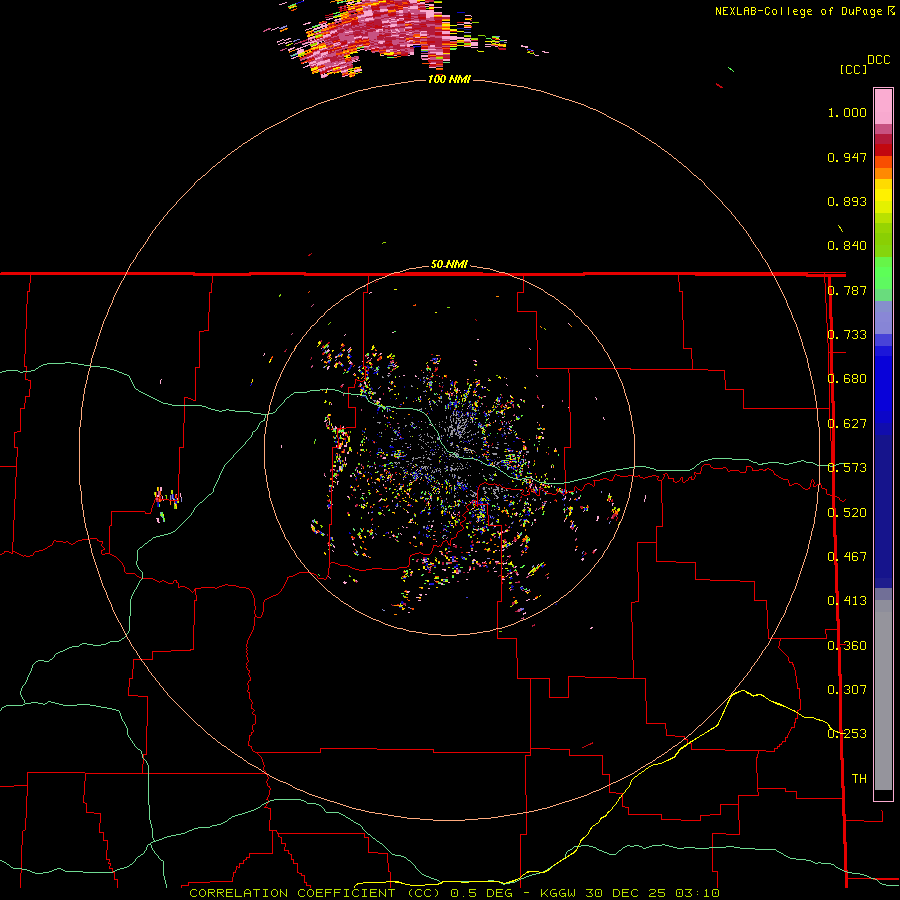Pick the light pink color band on legend

tap(883, 106)
